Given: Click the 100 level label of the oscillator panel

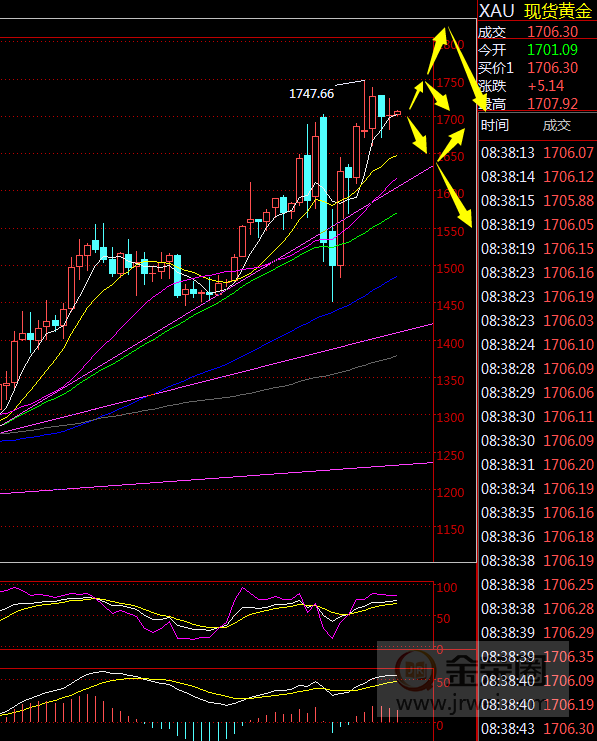Looking at the screenshot, I should [x=447, y=587].
